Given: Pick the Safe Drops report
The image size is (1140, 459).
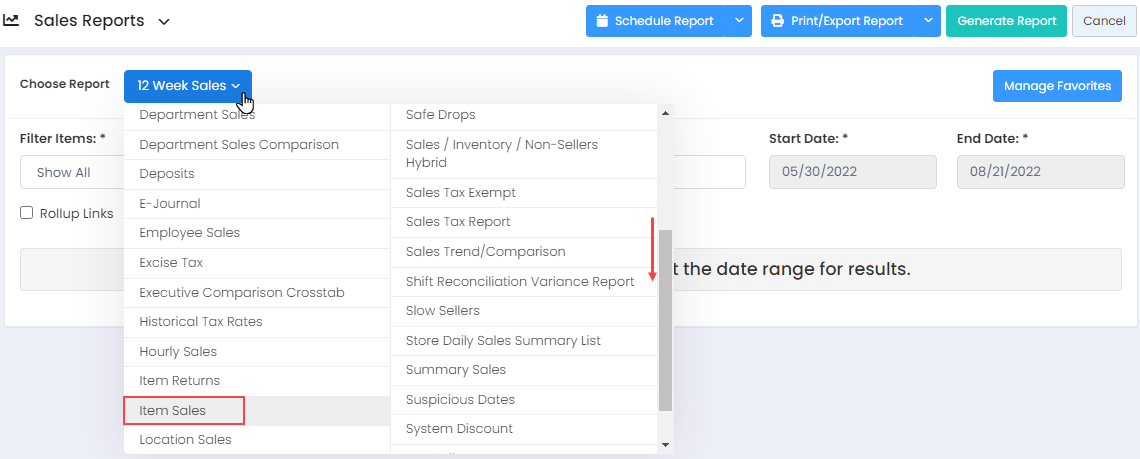Looking at the screenshot, I should [x=523, y=116].
